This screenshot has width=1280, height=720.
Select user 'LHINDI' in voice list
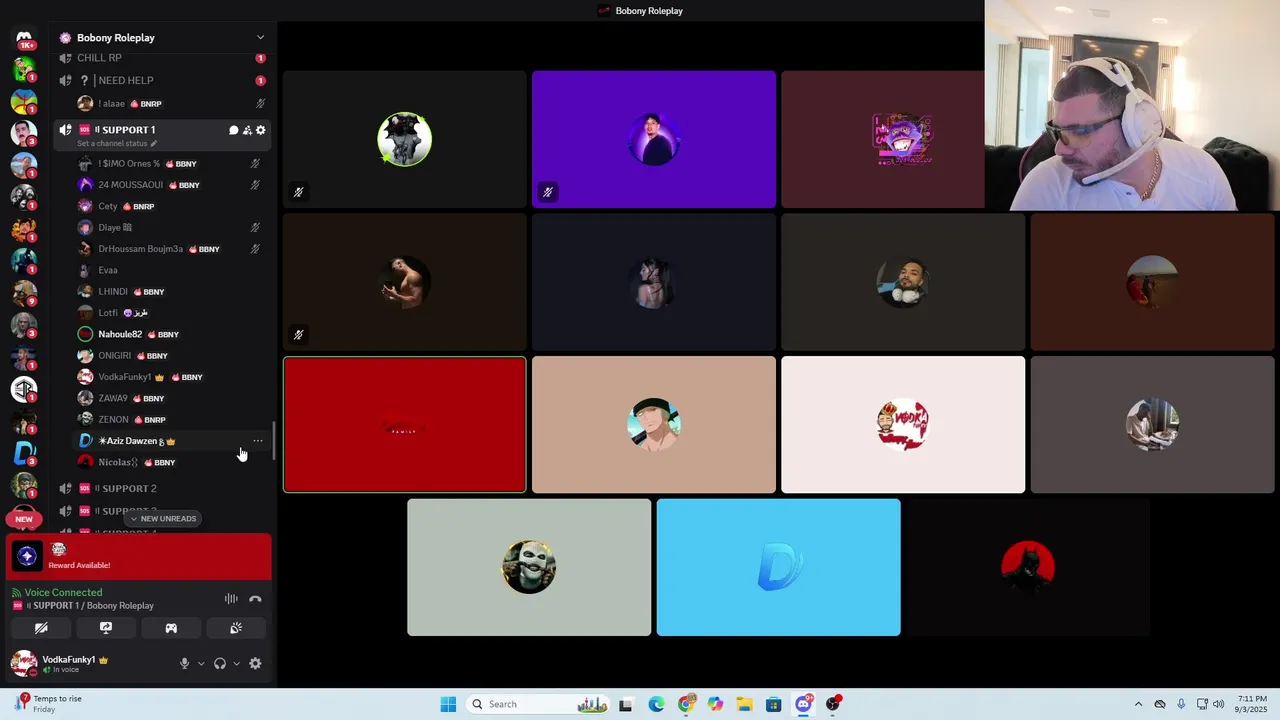[172, 292]
